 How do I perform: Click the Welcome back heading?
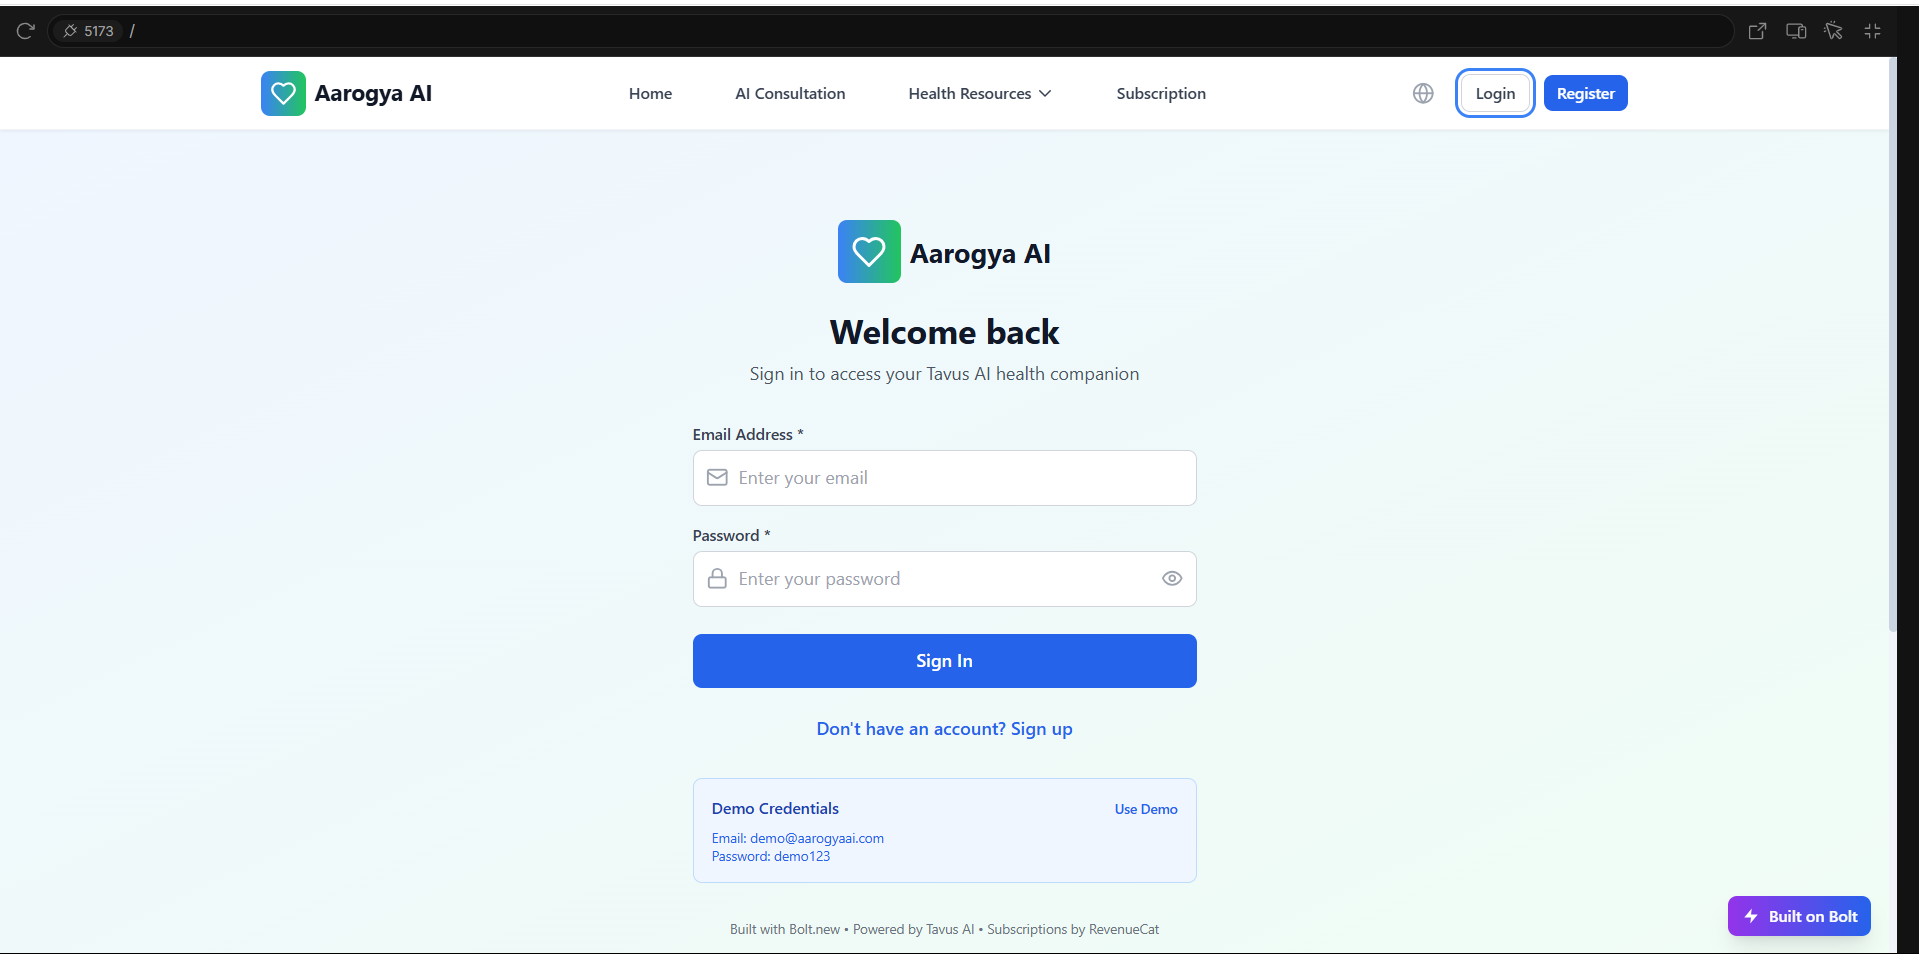944,332
